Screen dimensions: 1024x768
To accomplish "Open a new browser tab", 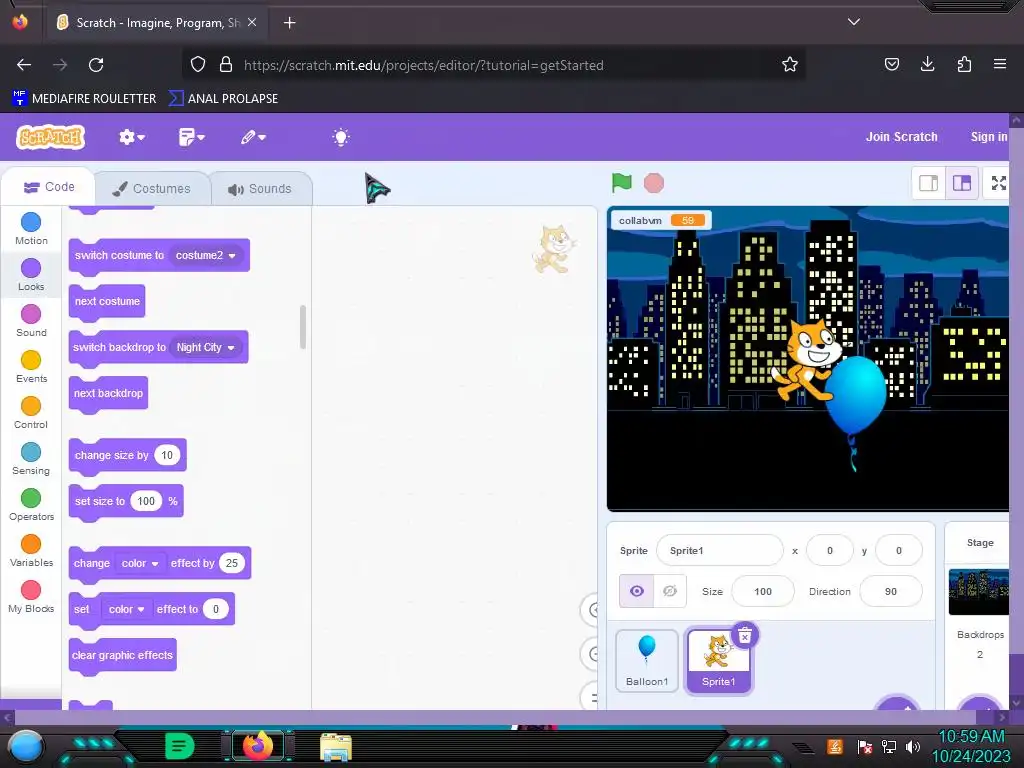I will pyautogui.click(x=289, y=23).
